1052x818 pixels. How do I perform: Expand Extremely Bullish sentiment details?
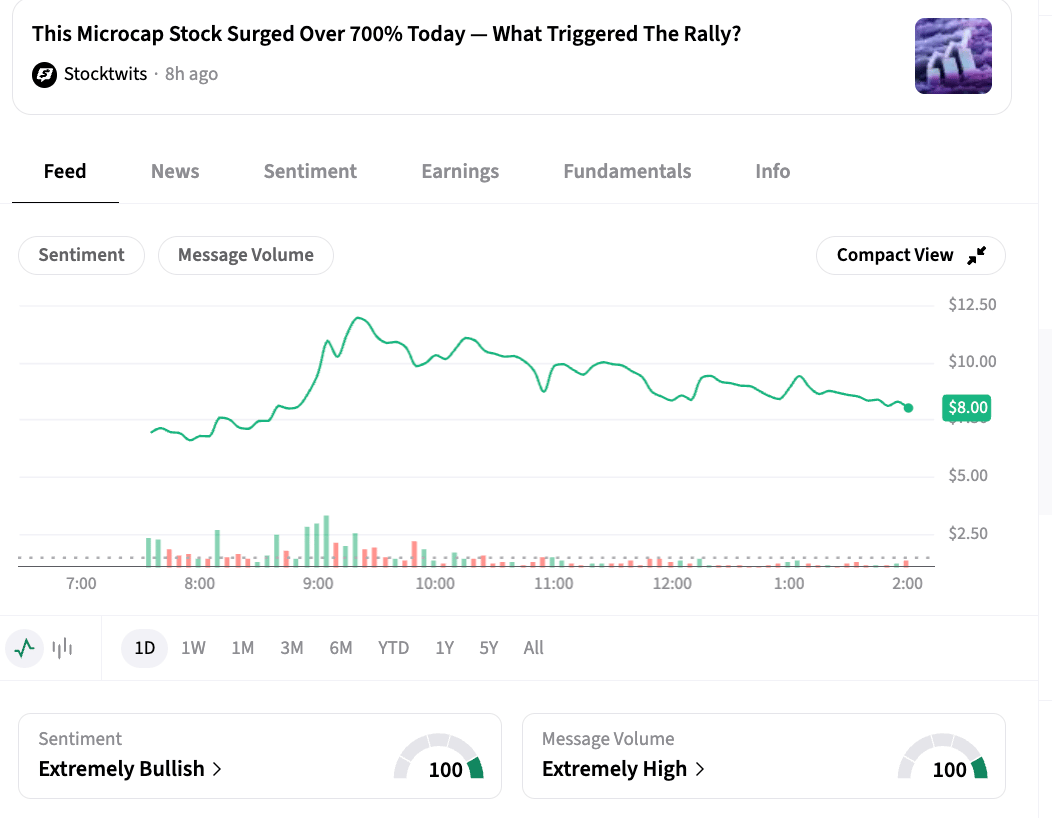click(130, 769)
